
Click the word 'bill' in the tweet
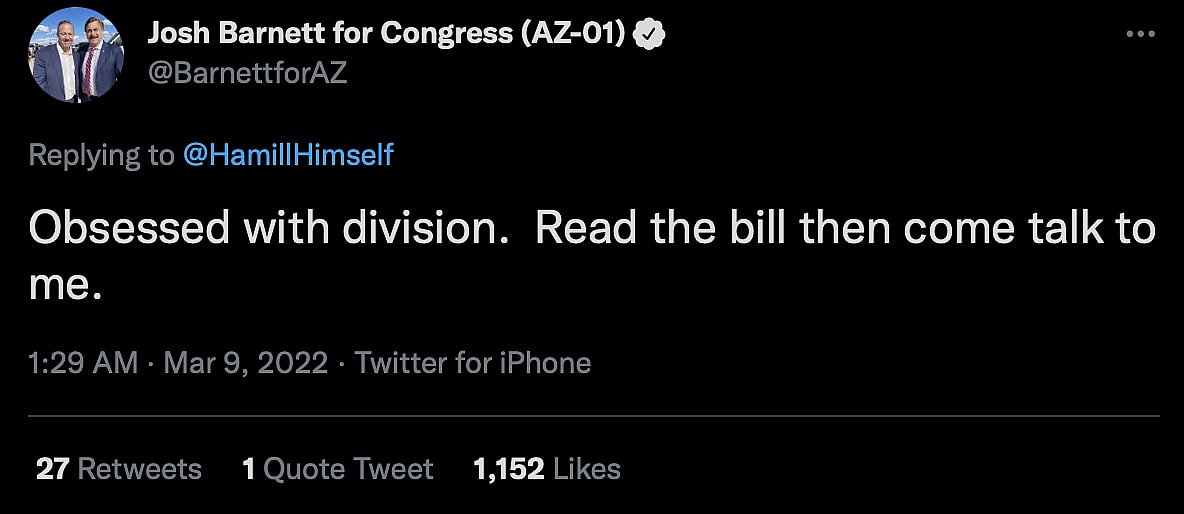pos(755,228)
